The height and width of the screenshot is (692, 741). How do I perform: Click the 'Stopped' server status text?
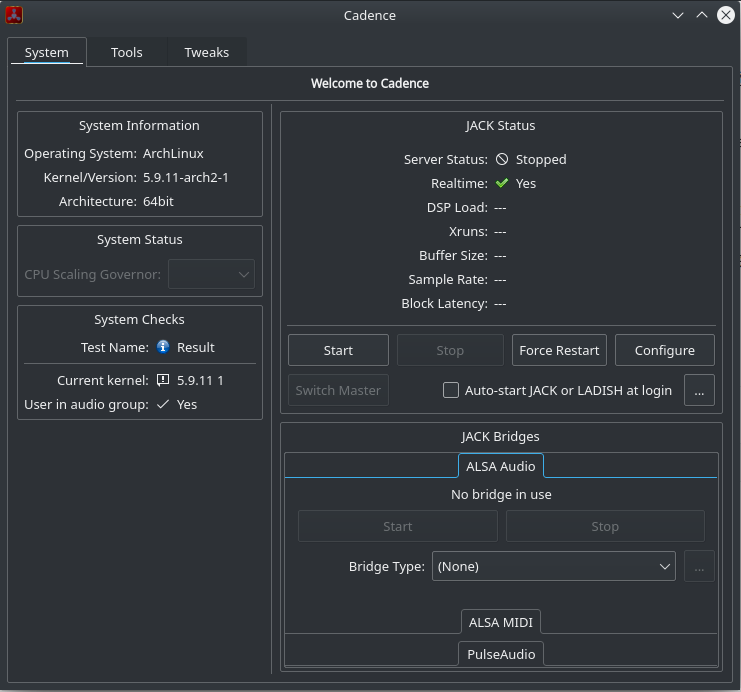541,160
